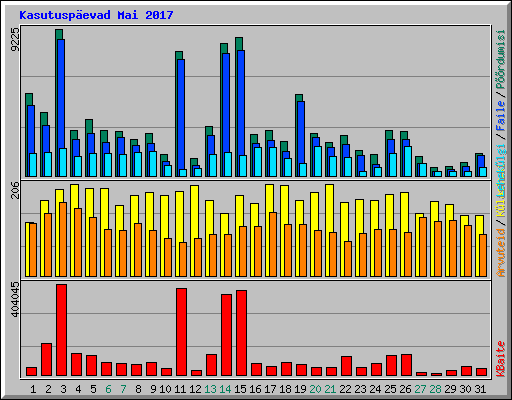
Task: Click the green Pöördumisi legend label
Action: tap(501, 59)
